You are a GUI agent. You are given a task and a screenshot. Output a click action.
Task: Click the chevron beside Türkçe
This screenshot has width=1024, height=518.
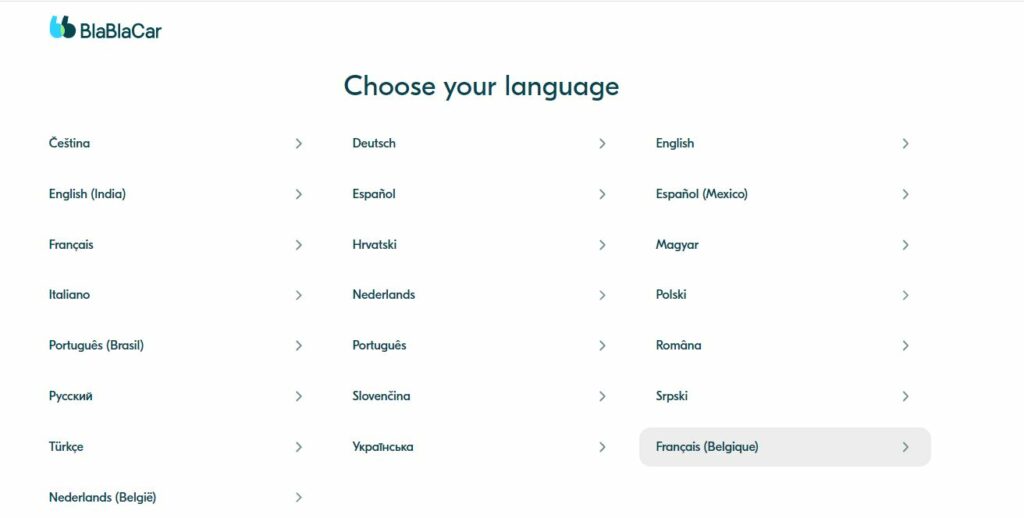(298, 447)
